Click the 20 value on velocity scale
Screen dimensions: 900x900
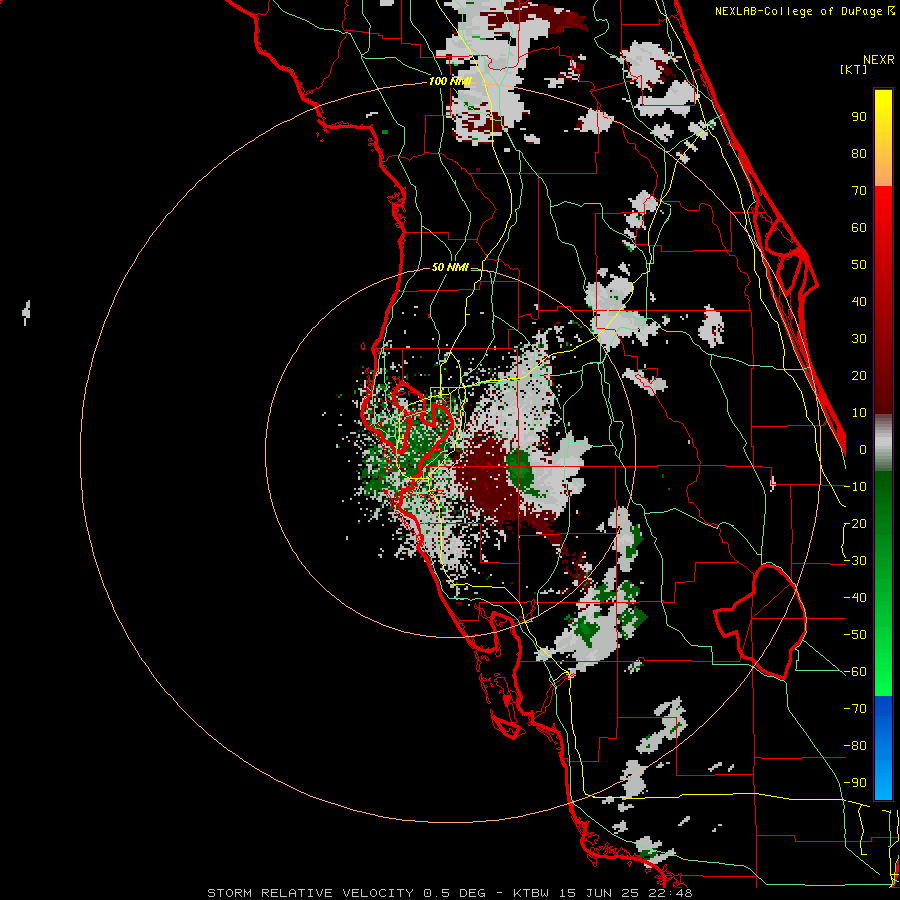click(x=859, y=375)
